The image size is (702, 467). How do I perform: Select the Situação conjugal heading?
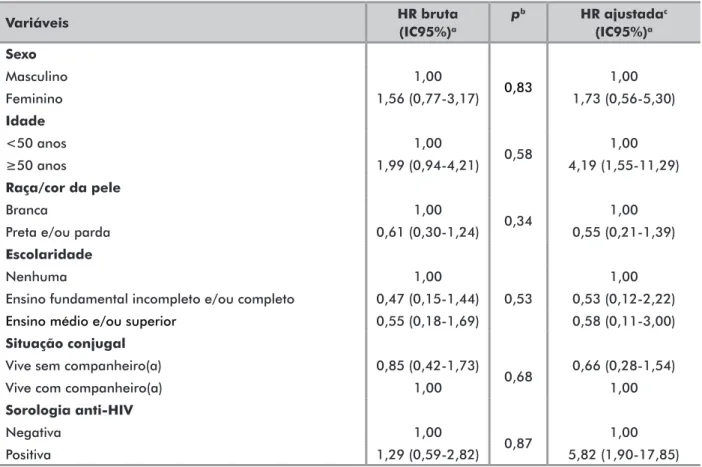[x=65, y=343]
